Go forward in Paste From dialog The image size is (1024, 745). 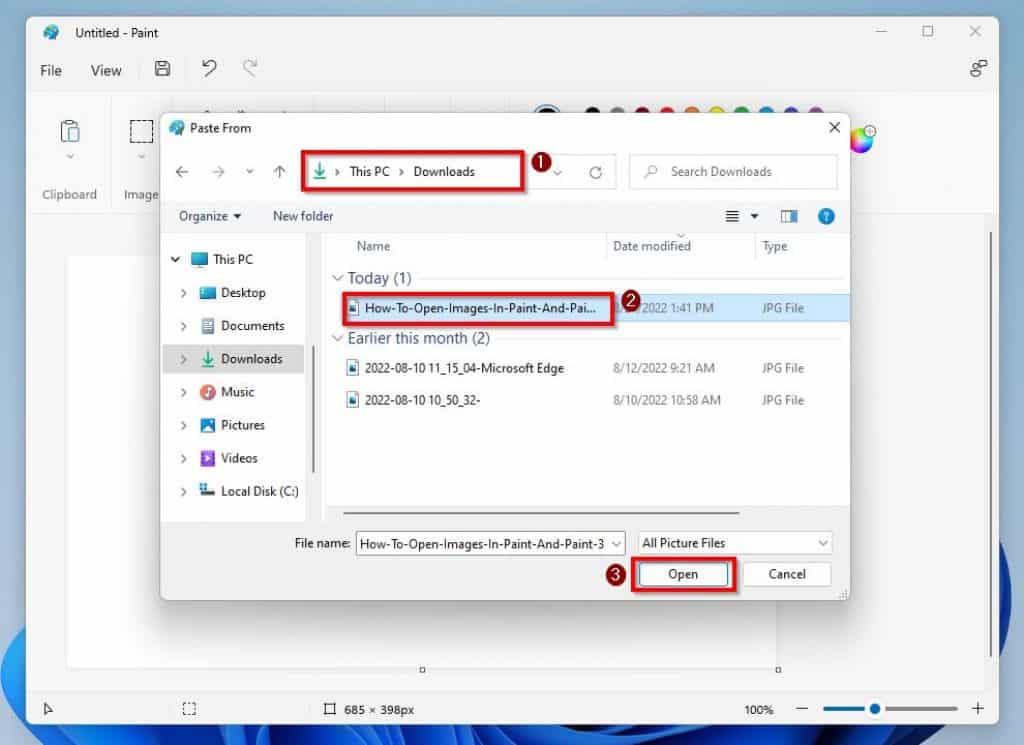coord(218,172)
